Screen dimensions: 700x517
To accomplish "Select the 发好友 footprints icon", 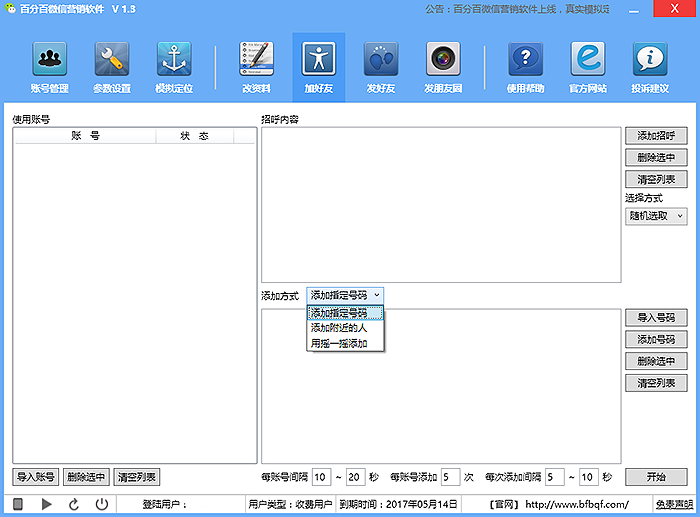I will pyautogui.click(x=380, y=62).
